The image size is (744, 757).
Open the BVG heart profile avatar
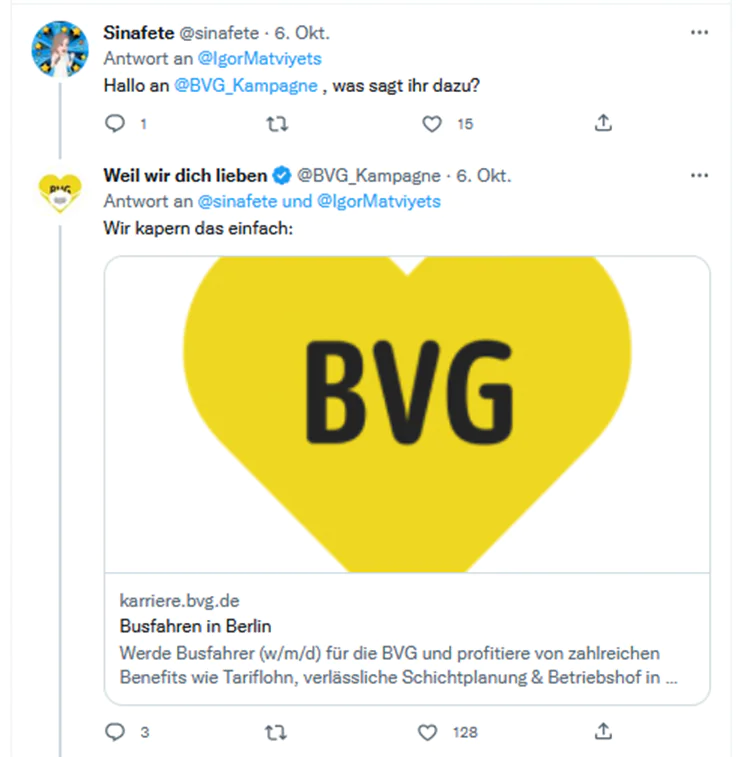60,192
